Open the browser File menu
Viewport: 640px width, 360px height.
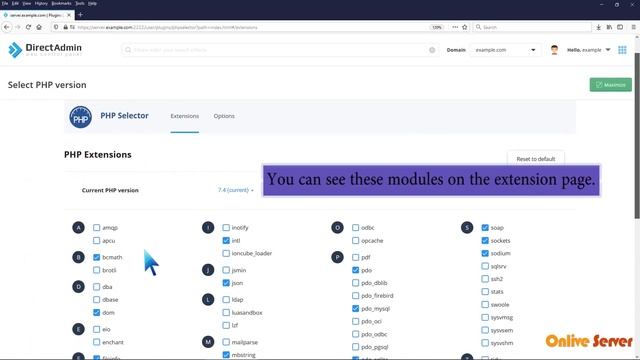click(x=5, y=3)
